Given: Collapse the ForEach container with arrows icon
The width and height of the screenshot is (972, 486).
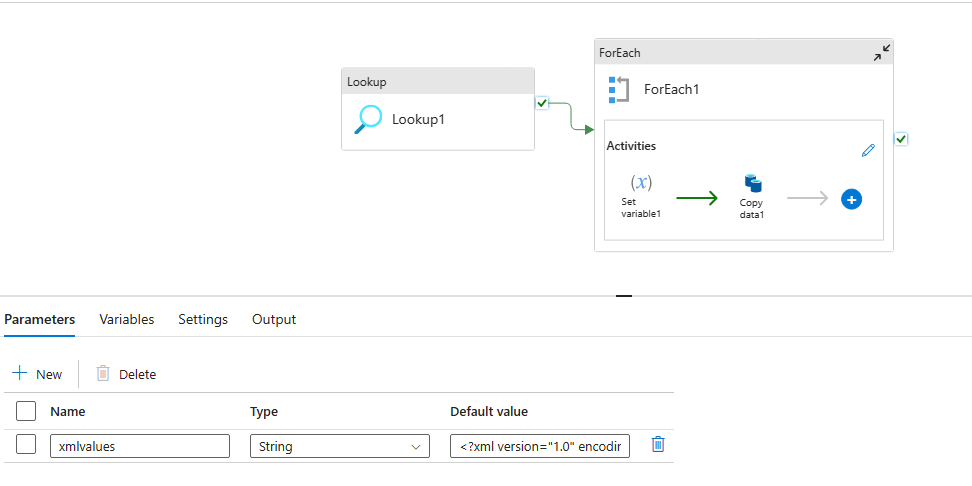Looking at the screenshot, I should [881, 52].
